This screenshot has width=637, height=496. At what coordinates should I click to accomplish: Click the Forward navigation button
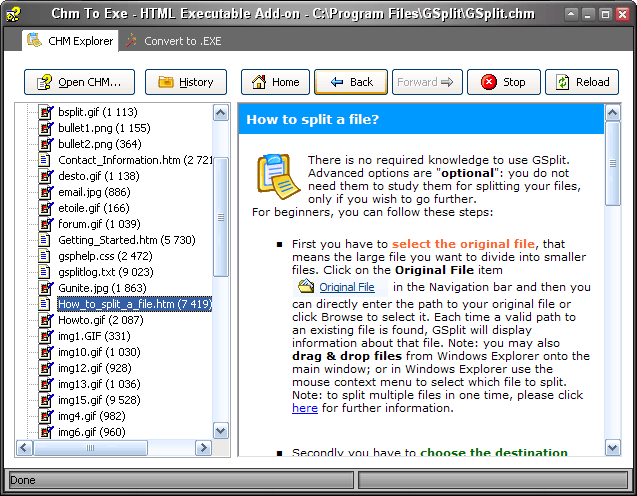(x=427, y=82)
